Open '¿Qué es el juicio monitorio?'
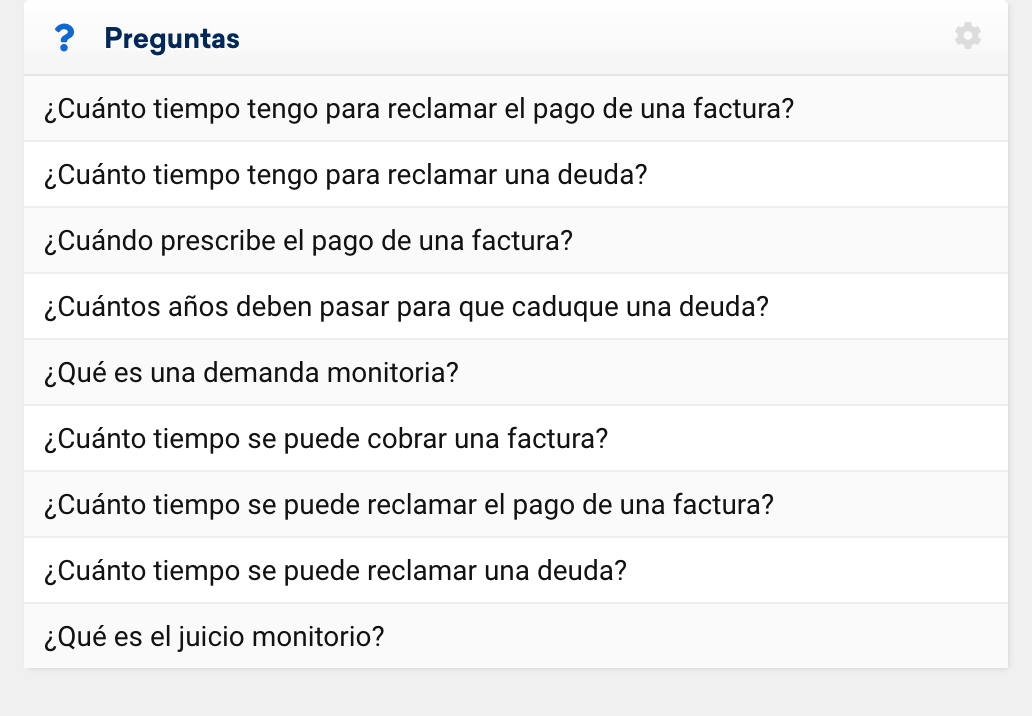The image size is (1032, 716). click(214, 636)
